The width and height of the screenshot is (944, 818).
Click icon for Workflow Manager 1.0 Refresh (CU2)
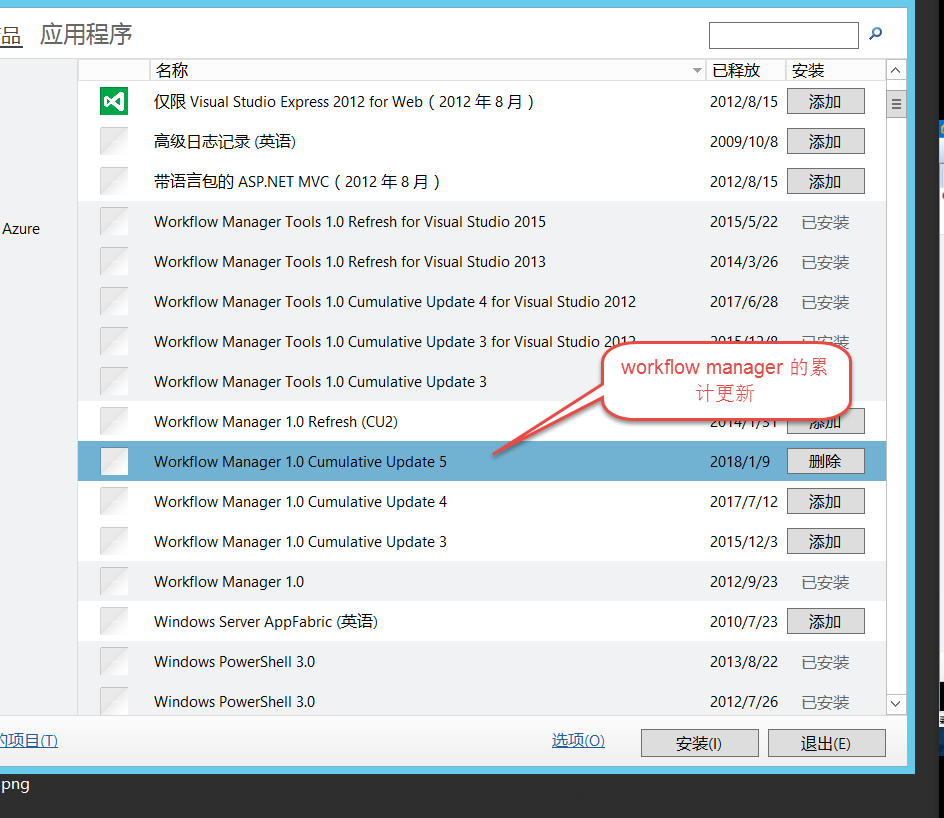click(x=114, y=421)
